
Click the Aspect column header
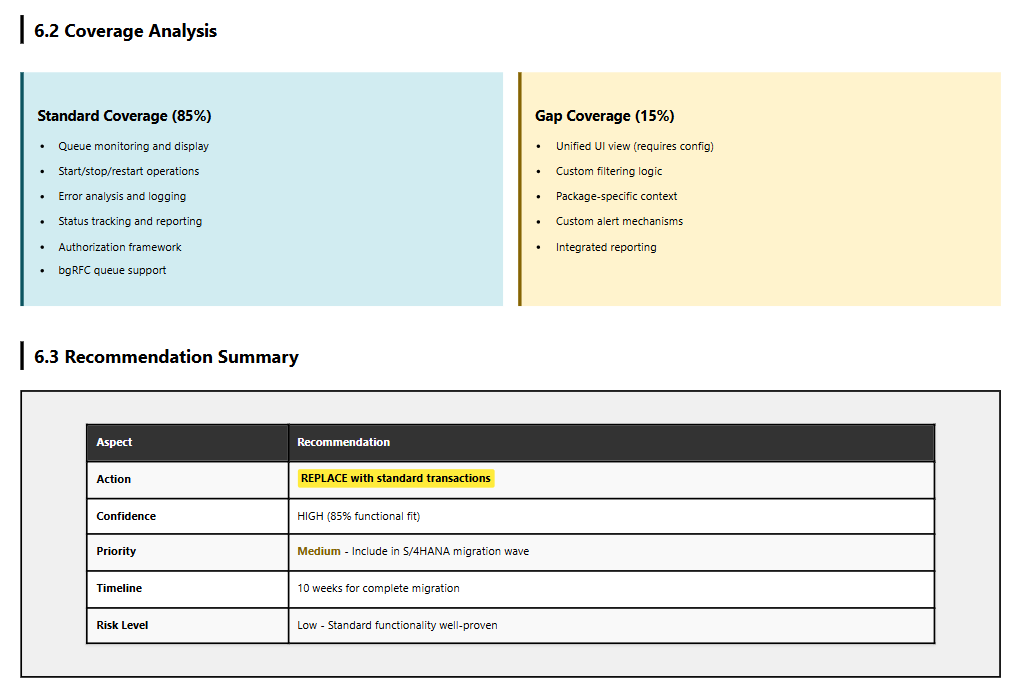[x=114, y=442]
